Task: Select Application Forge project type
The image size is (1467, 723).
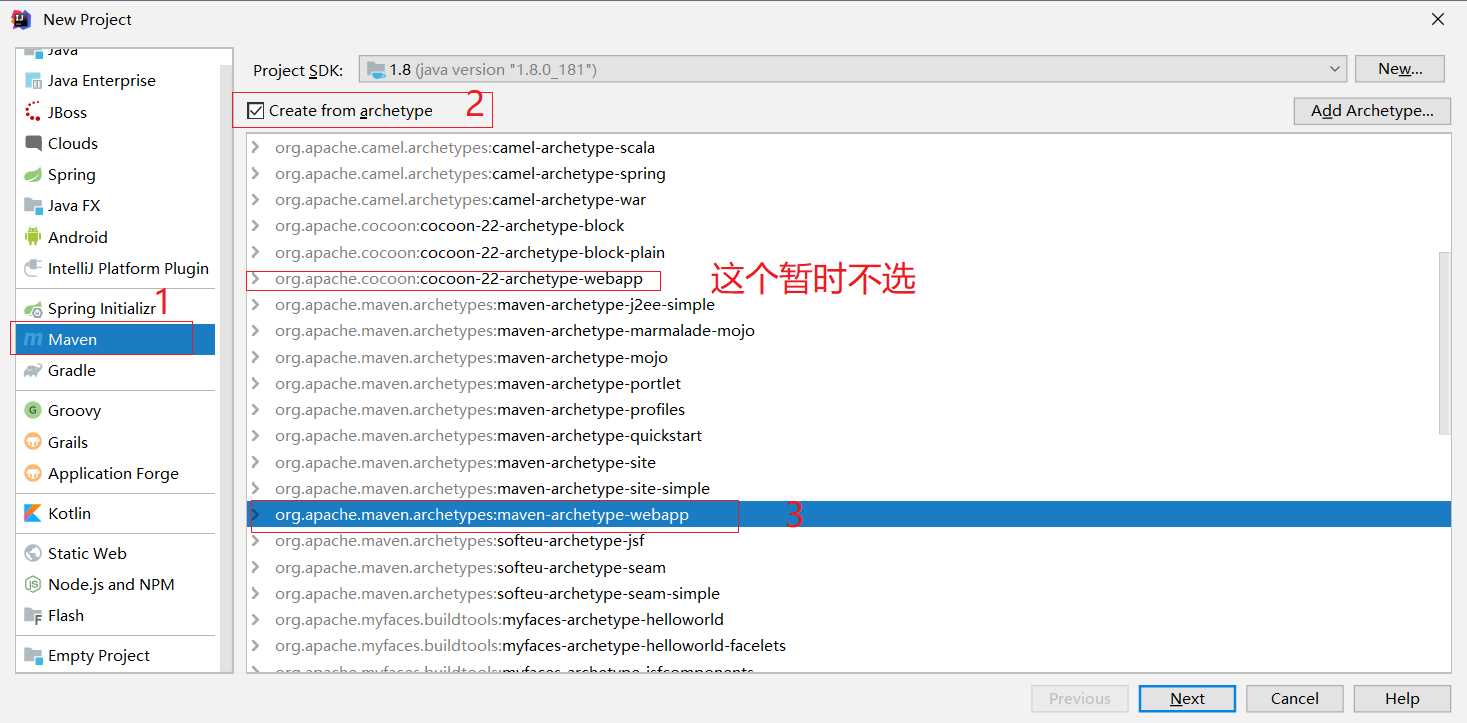Action: pyautogui.click(x=115, y=473)
